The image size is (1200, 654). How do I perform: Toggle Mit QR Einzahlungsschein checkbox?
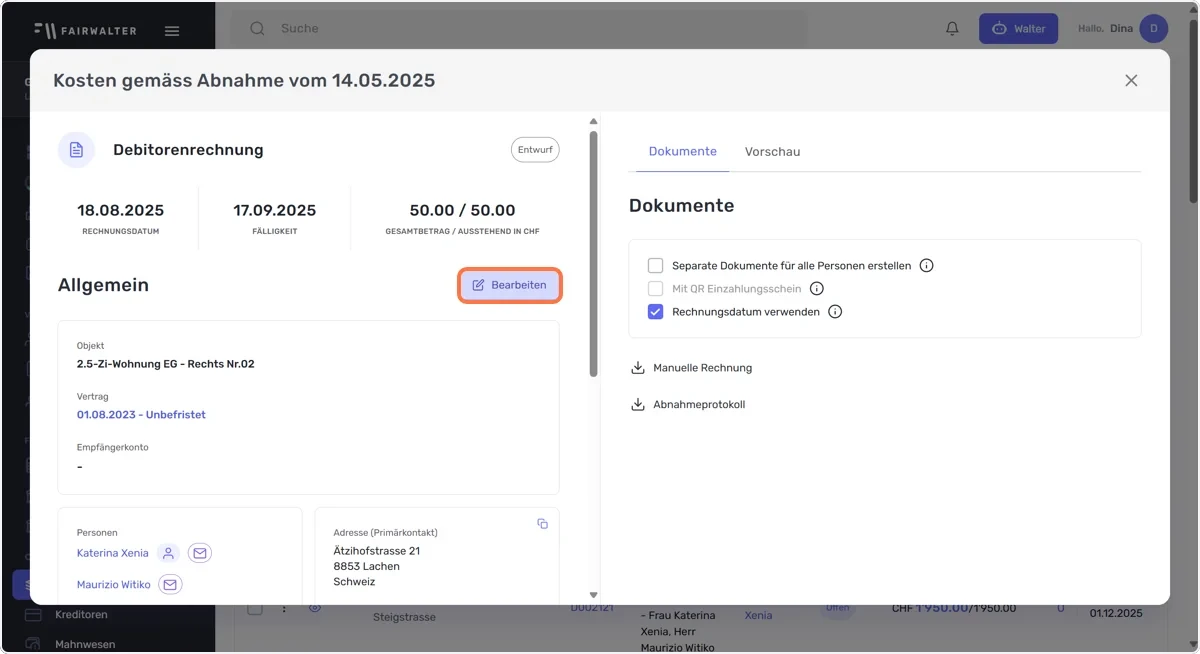pos(656,289)
